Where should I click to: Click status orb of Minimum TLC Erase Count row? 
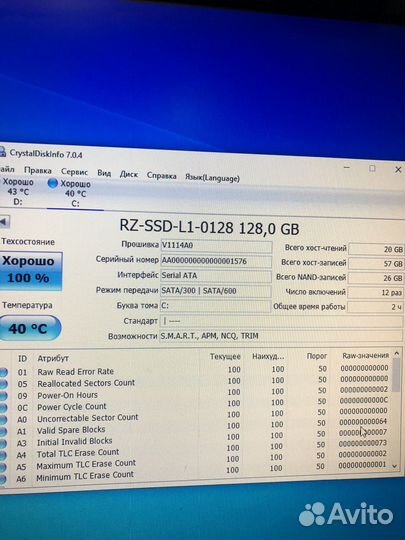click(3, 479)
